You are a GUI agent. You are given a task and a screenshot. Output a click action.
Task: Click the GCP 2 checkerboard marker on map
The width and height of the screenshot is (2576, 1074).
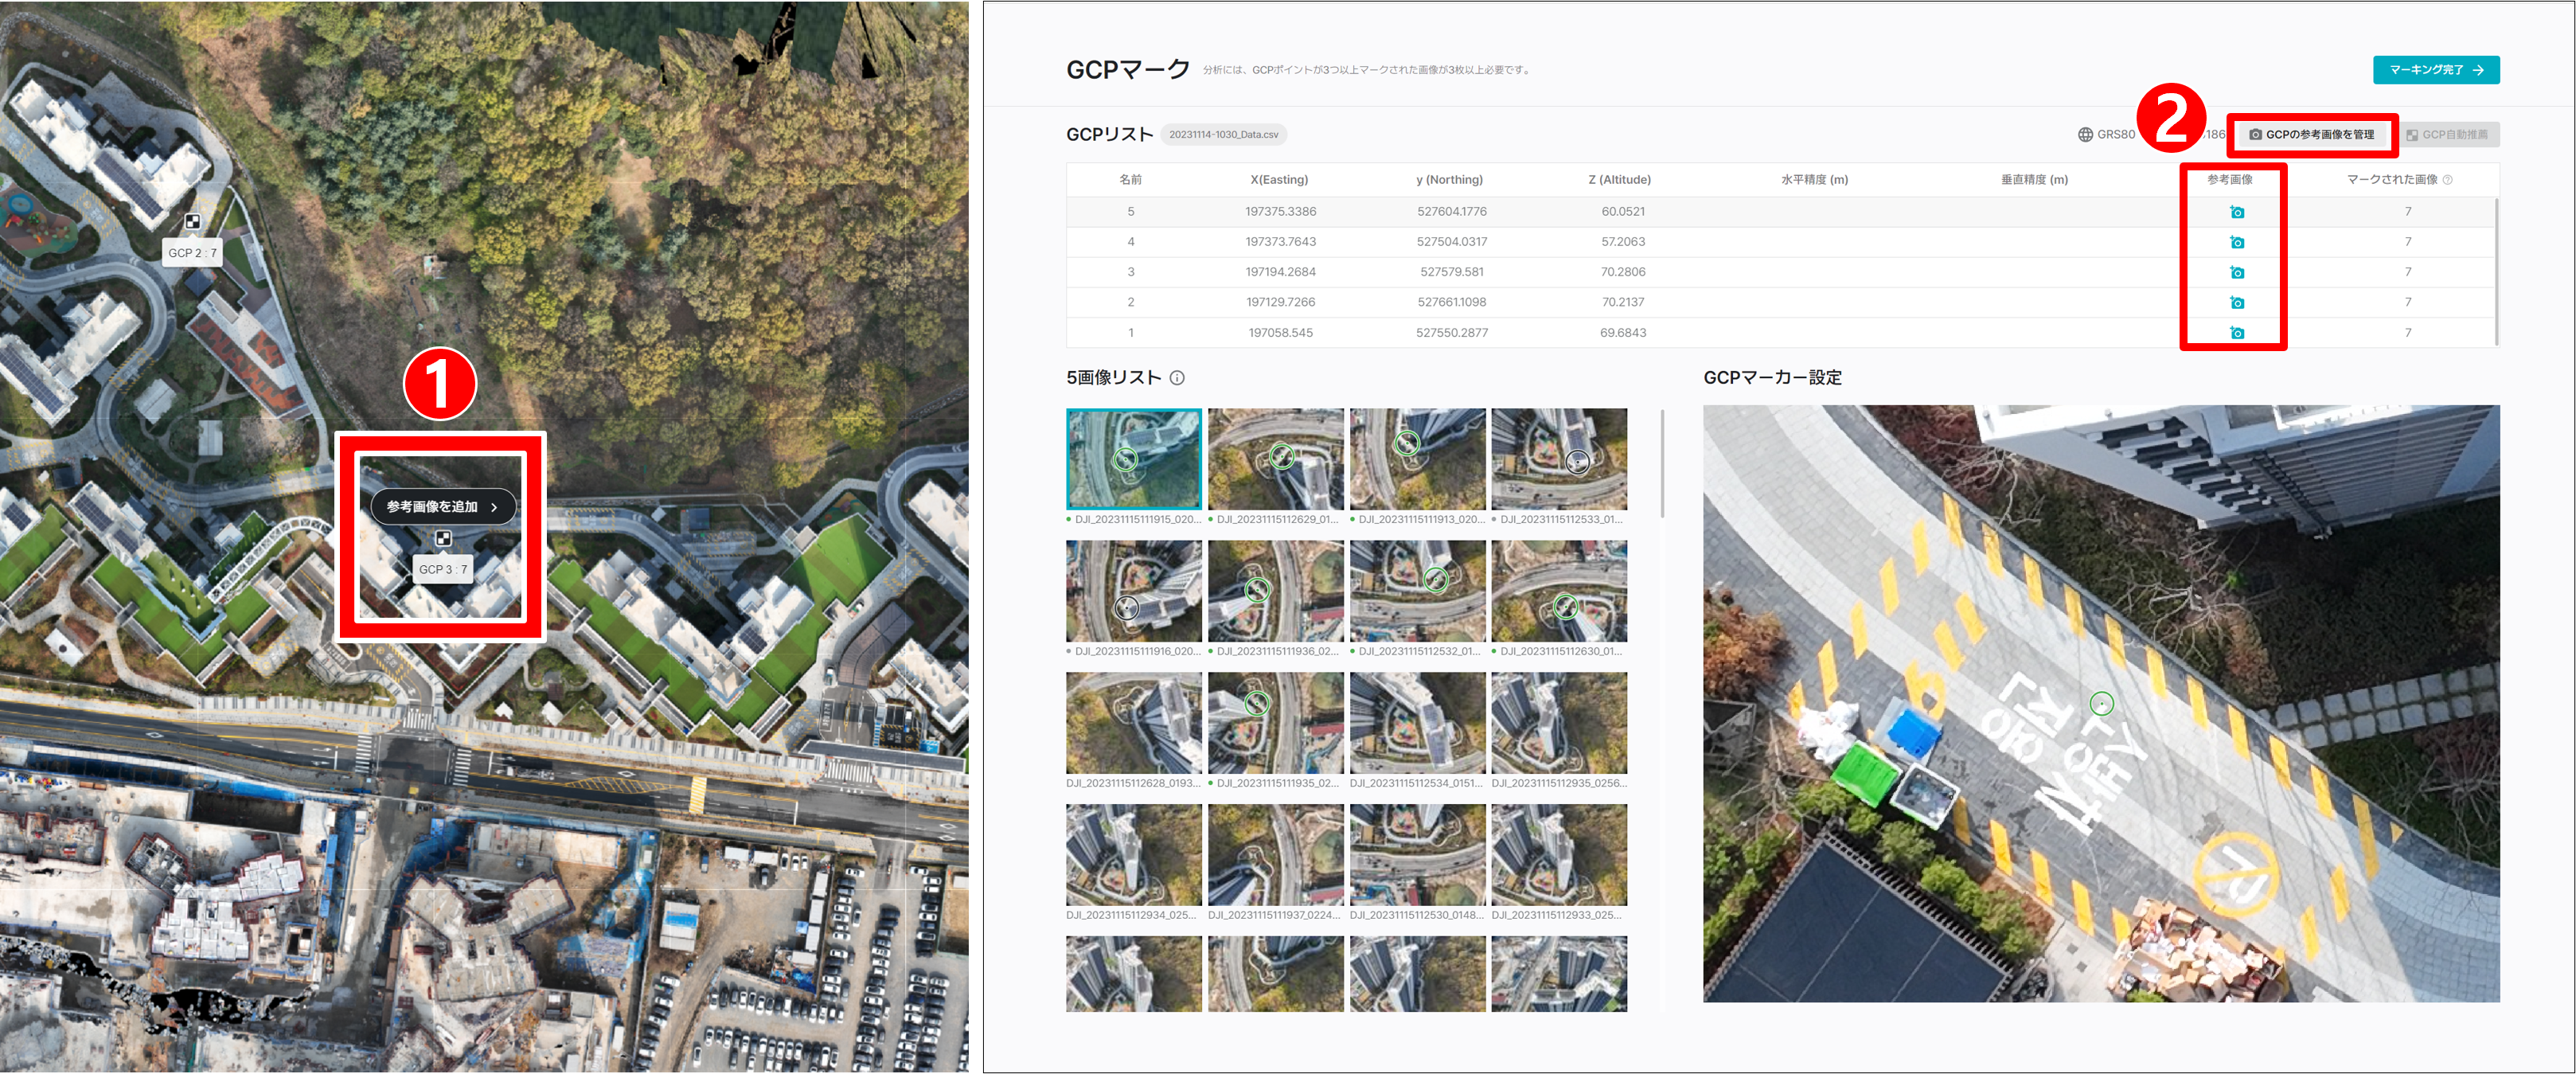pos(193,222)
